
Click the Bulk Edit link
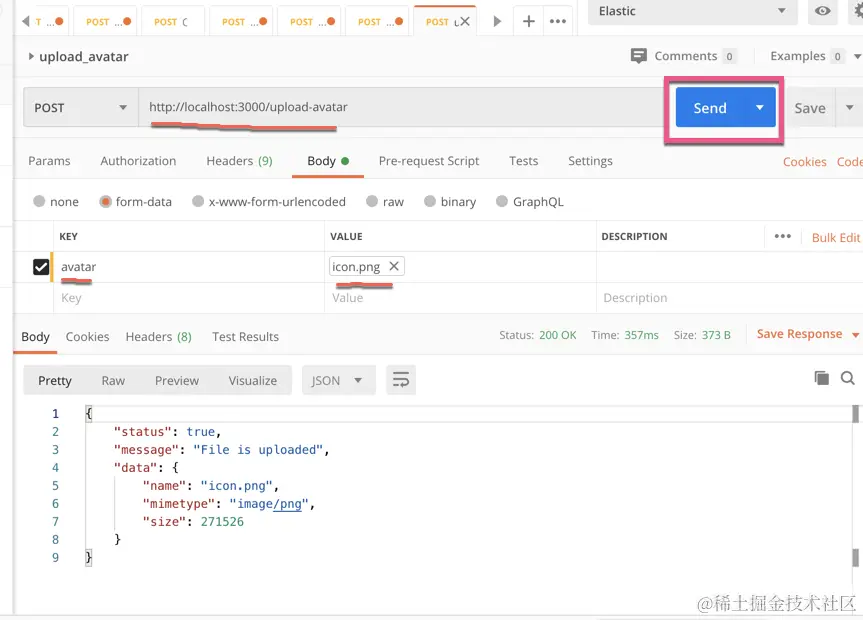point(835,237)
